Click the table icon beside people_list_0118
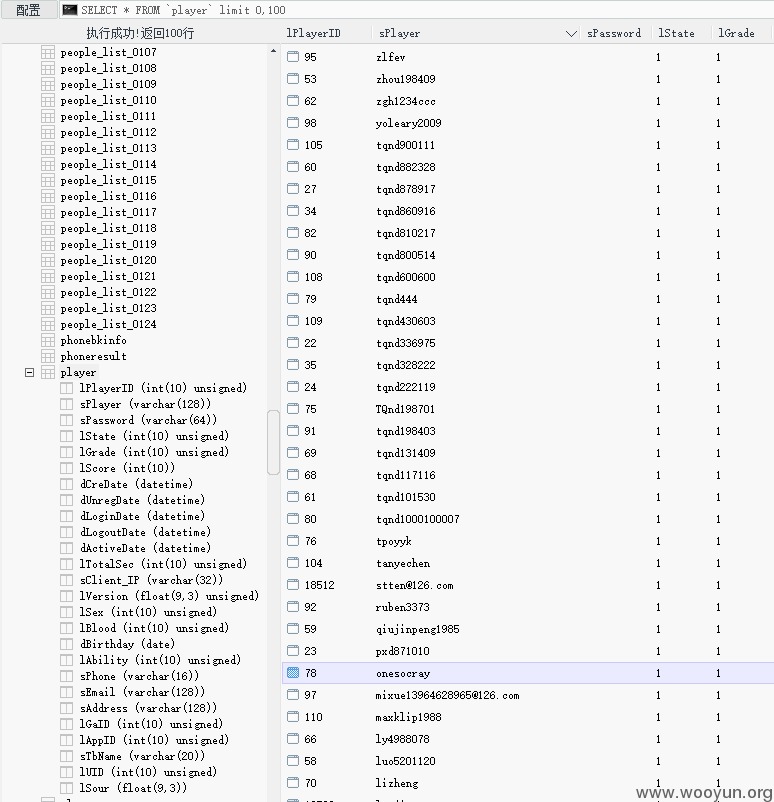The image size is (774, 802). click(48, 229)
